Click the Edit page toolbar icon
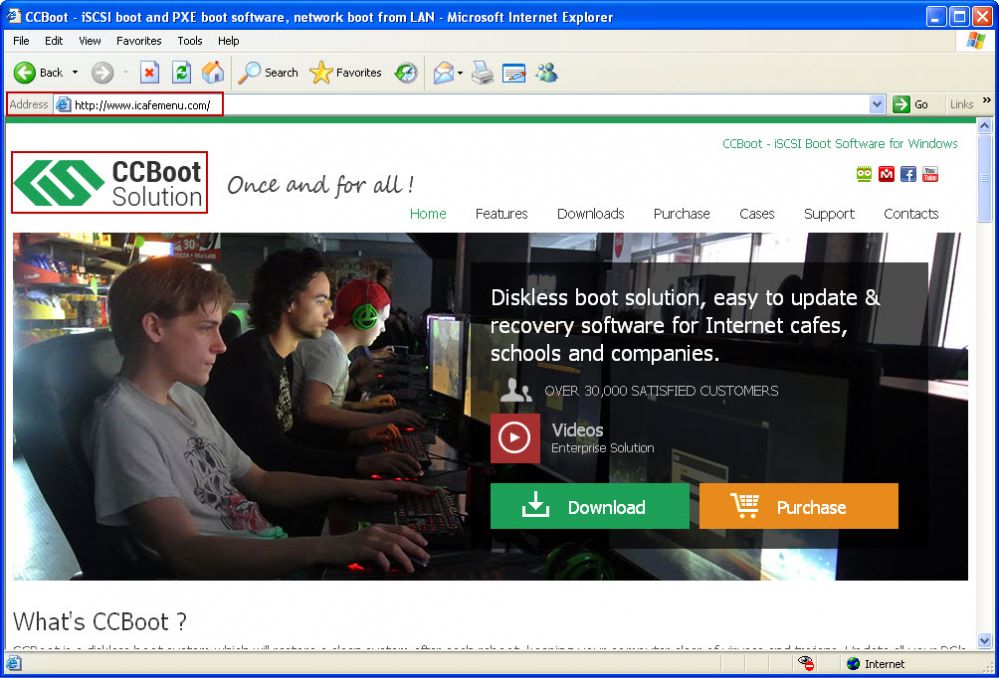 click(x=514, y=73)
